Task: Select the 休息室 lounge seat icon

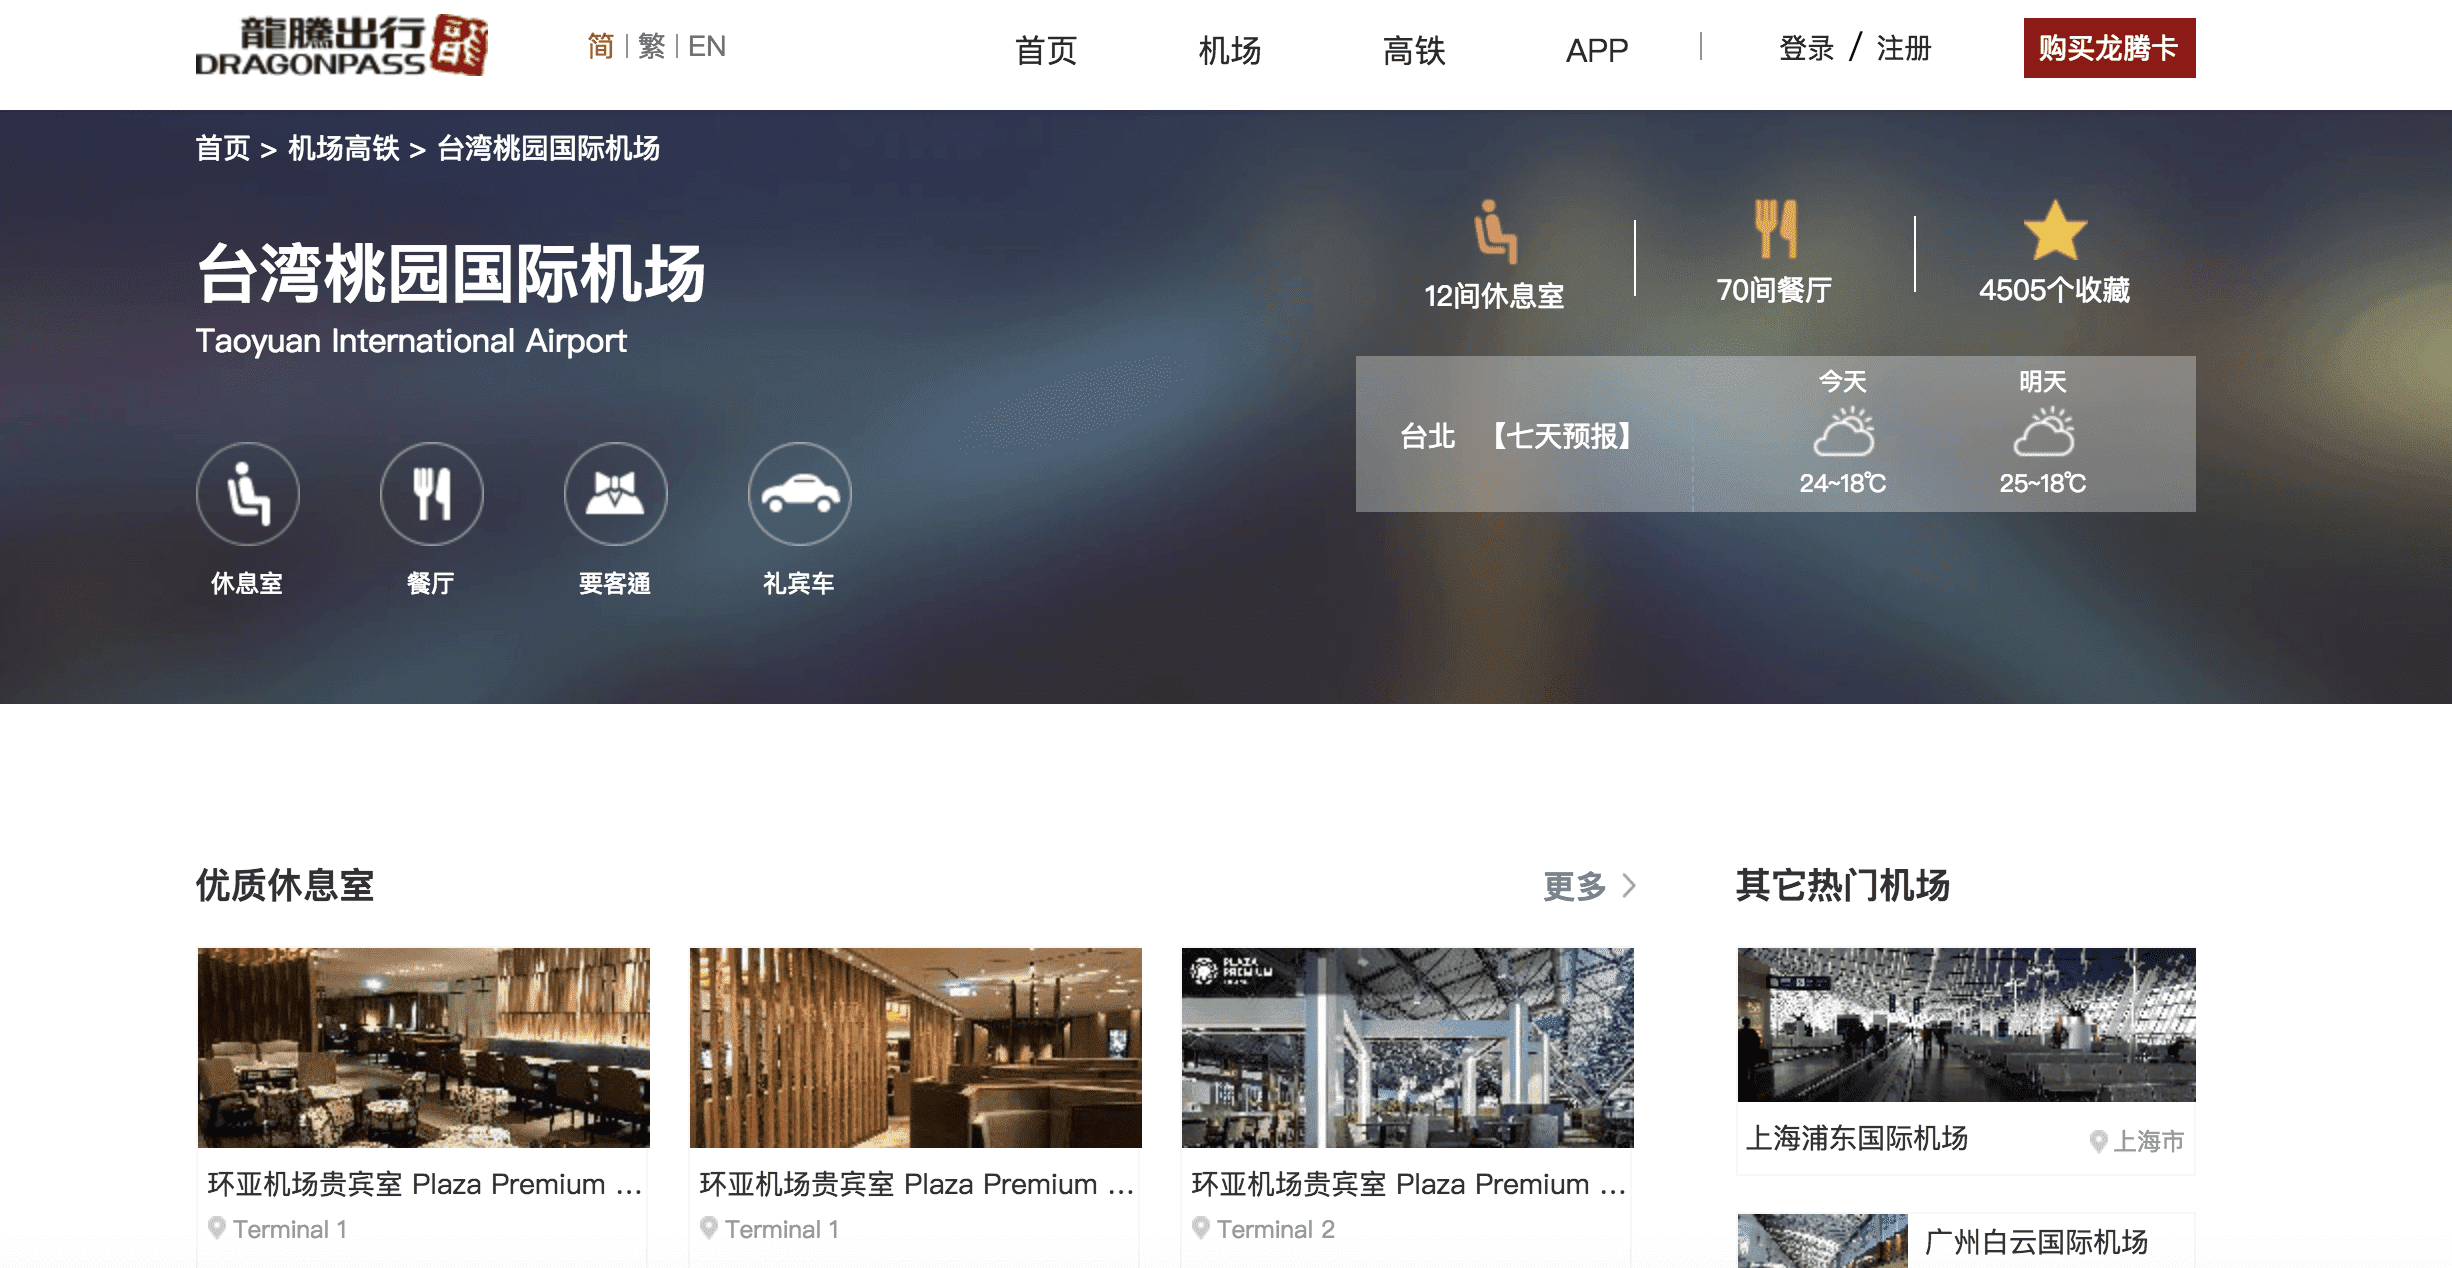Action: [x=248, y=494]
